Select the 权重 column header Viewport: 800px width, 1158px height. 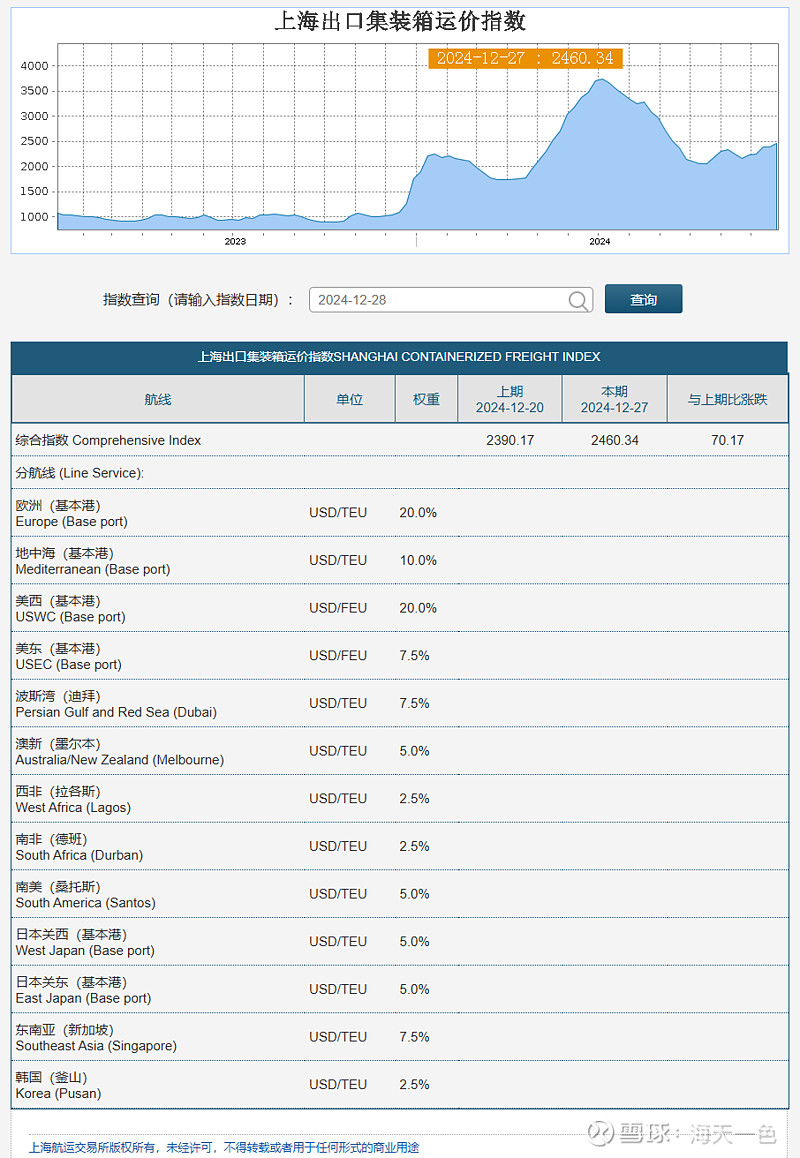[x=425, y=398]
